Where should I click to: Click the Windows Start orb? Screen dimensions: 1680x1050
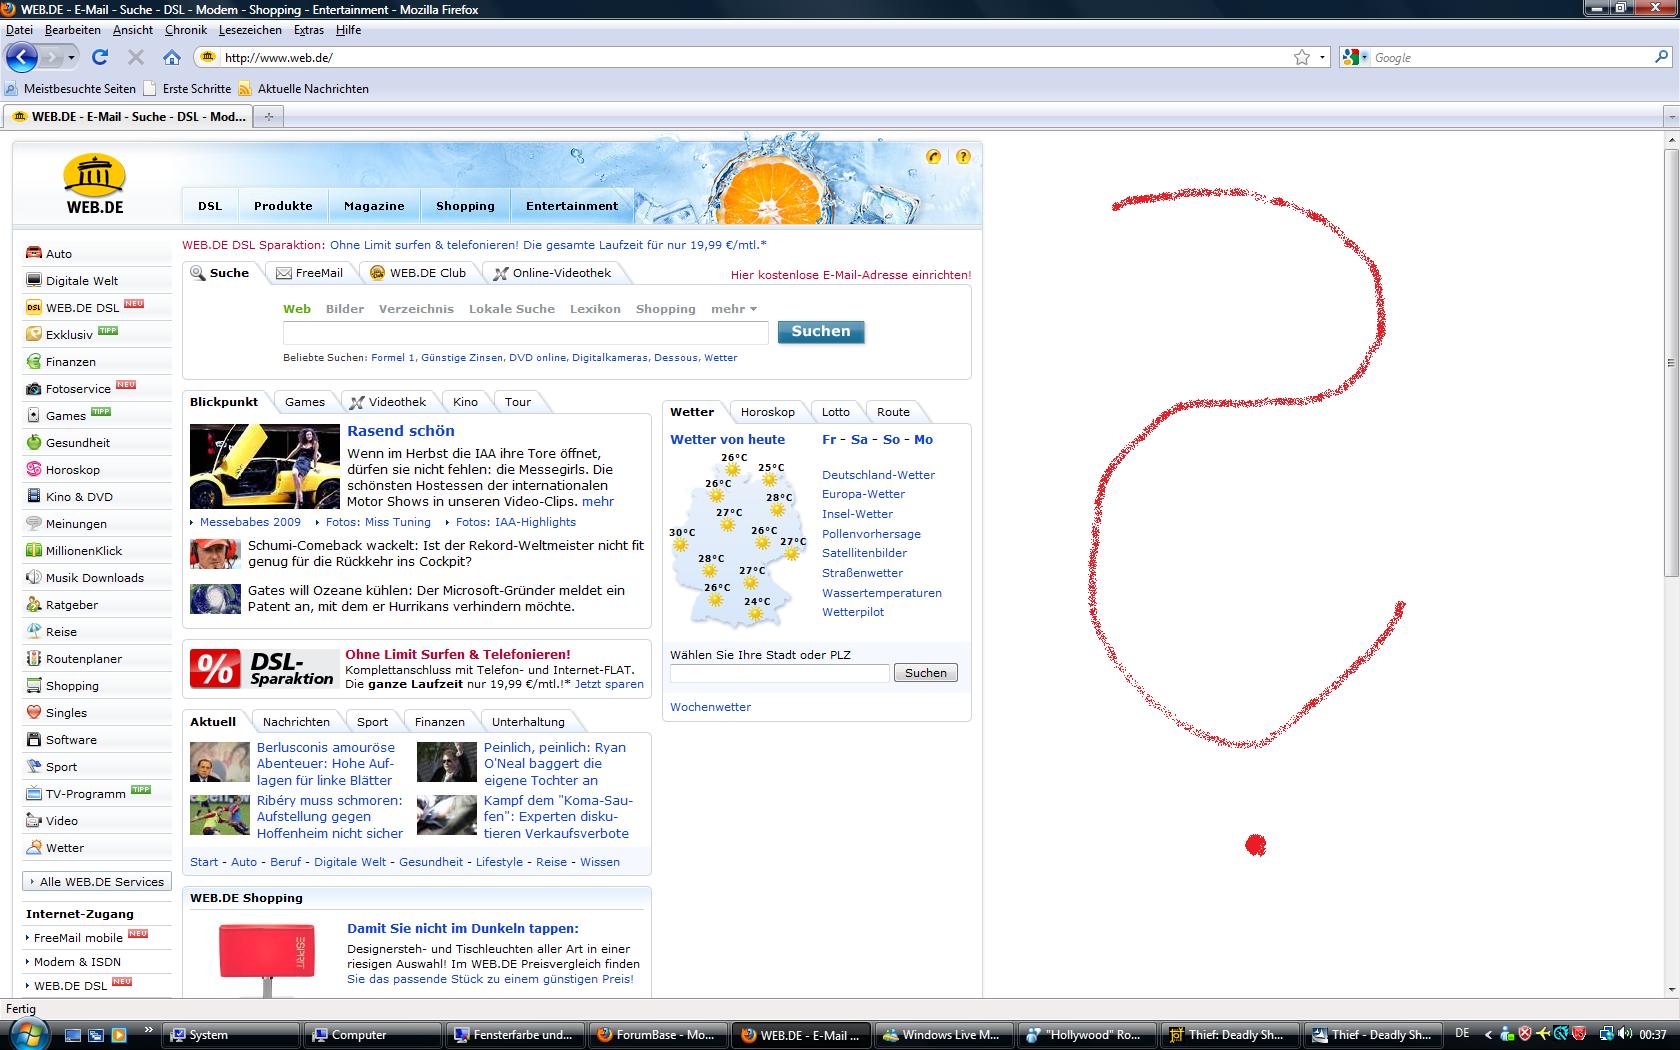tap(27, 1032)
